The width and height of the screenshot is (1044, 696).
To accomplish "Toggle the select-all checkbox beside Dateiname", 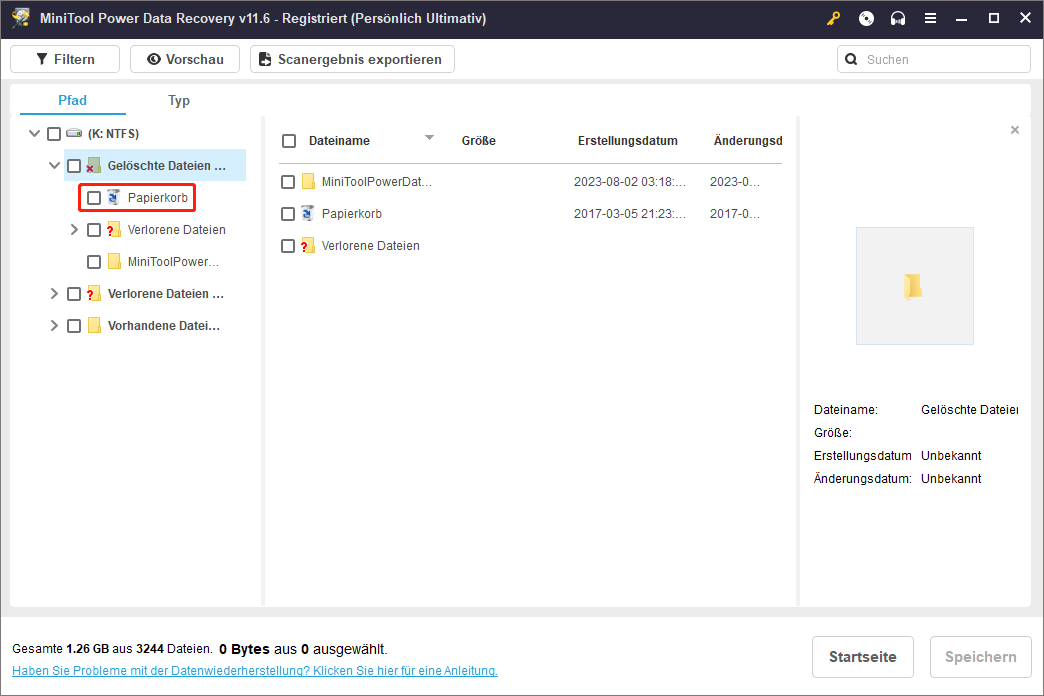I will 289,141.
